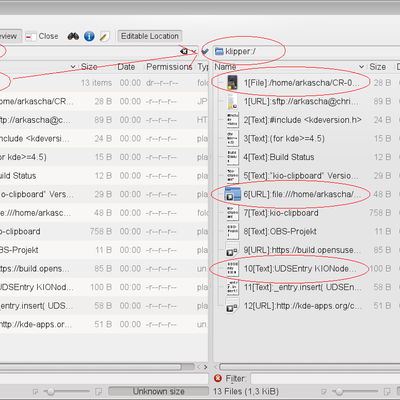400x400 pixels.
Task: Click the icon of 7[Text]:kio-clipboard
Action: pyautogui.click(x=232, y=213)
